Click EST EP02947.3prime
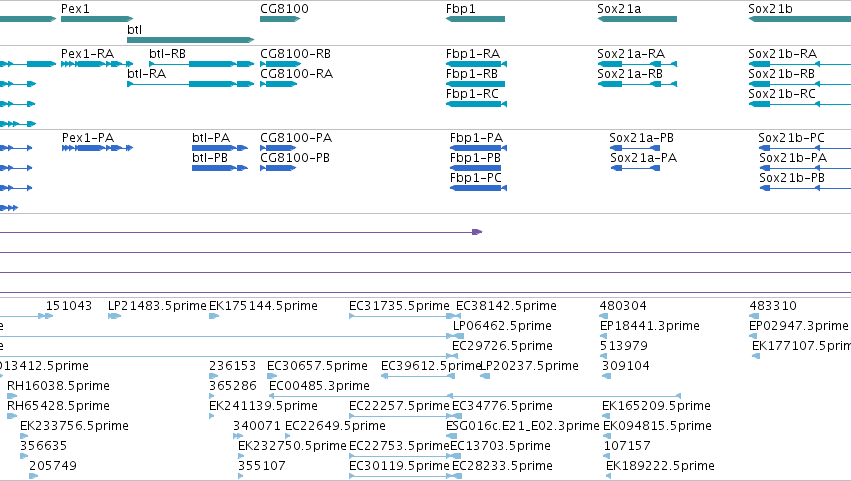851x481 pixels. coord(798,326)
